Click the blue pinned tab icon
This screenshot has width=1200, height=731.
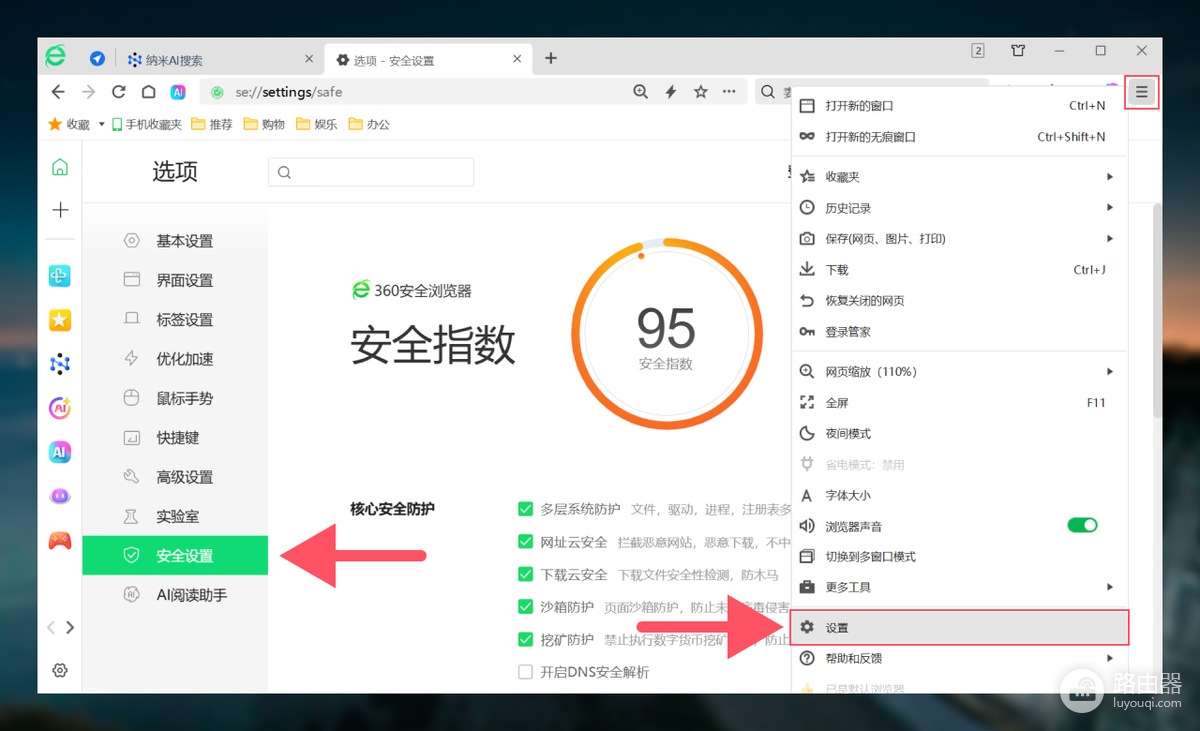98,59
